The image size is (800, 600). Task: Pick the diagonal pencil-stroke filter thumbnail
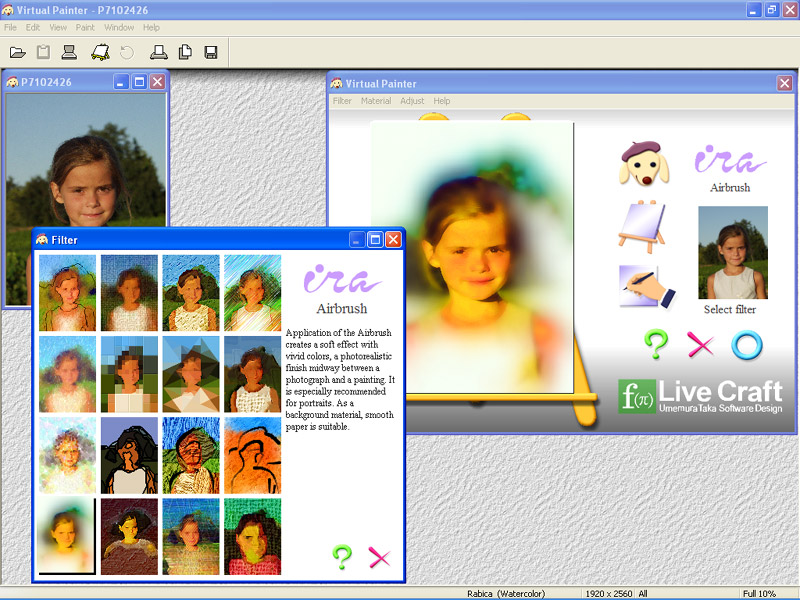click(x=253, y=293)
